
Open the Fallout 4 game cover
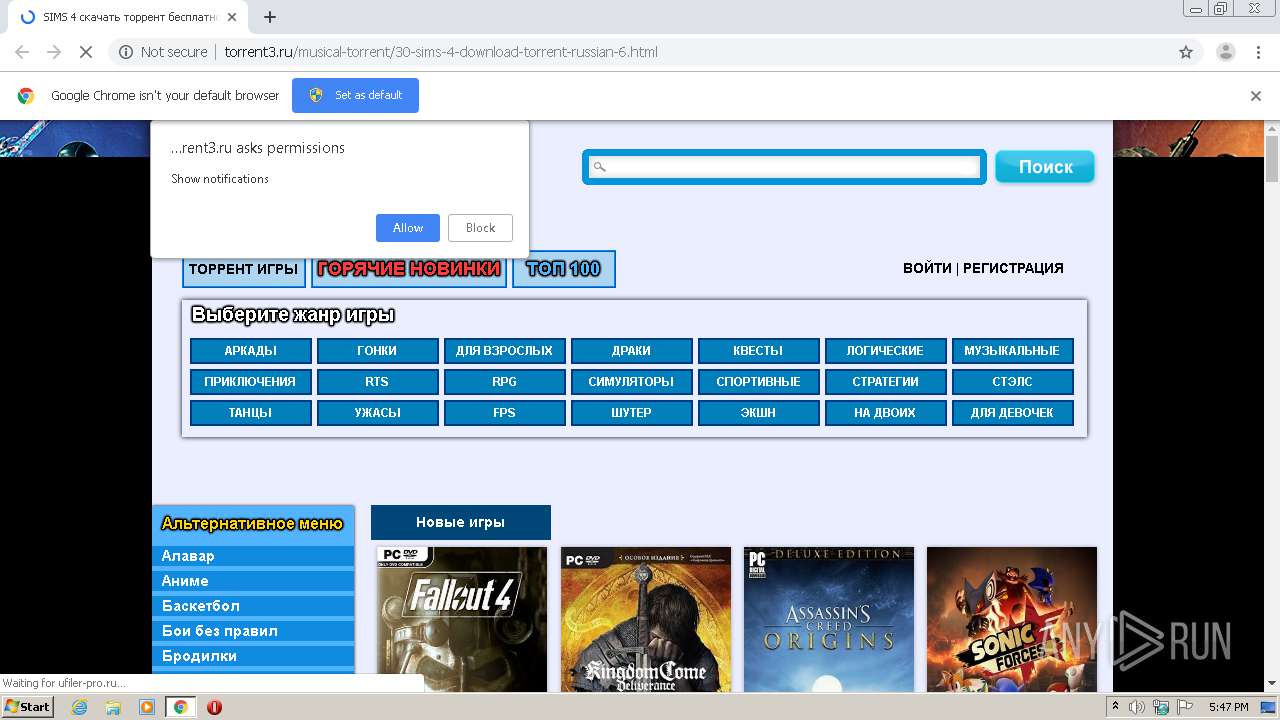pyautogui.click(x=462, y=619)
